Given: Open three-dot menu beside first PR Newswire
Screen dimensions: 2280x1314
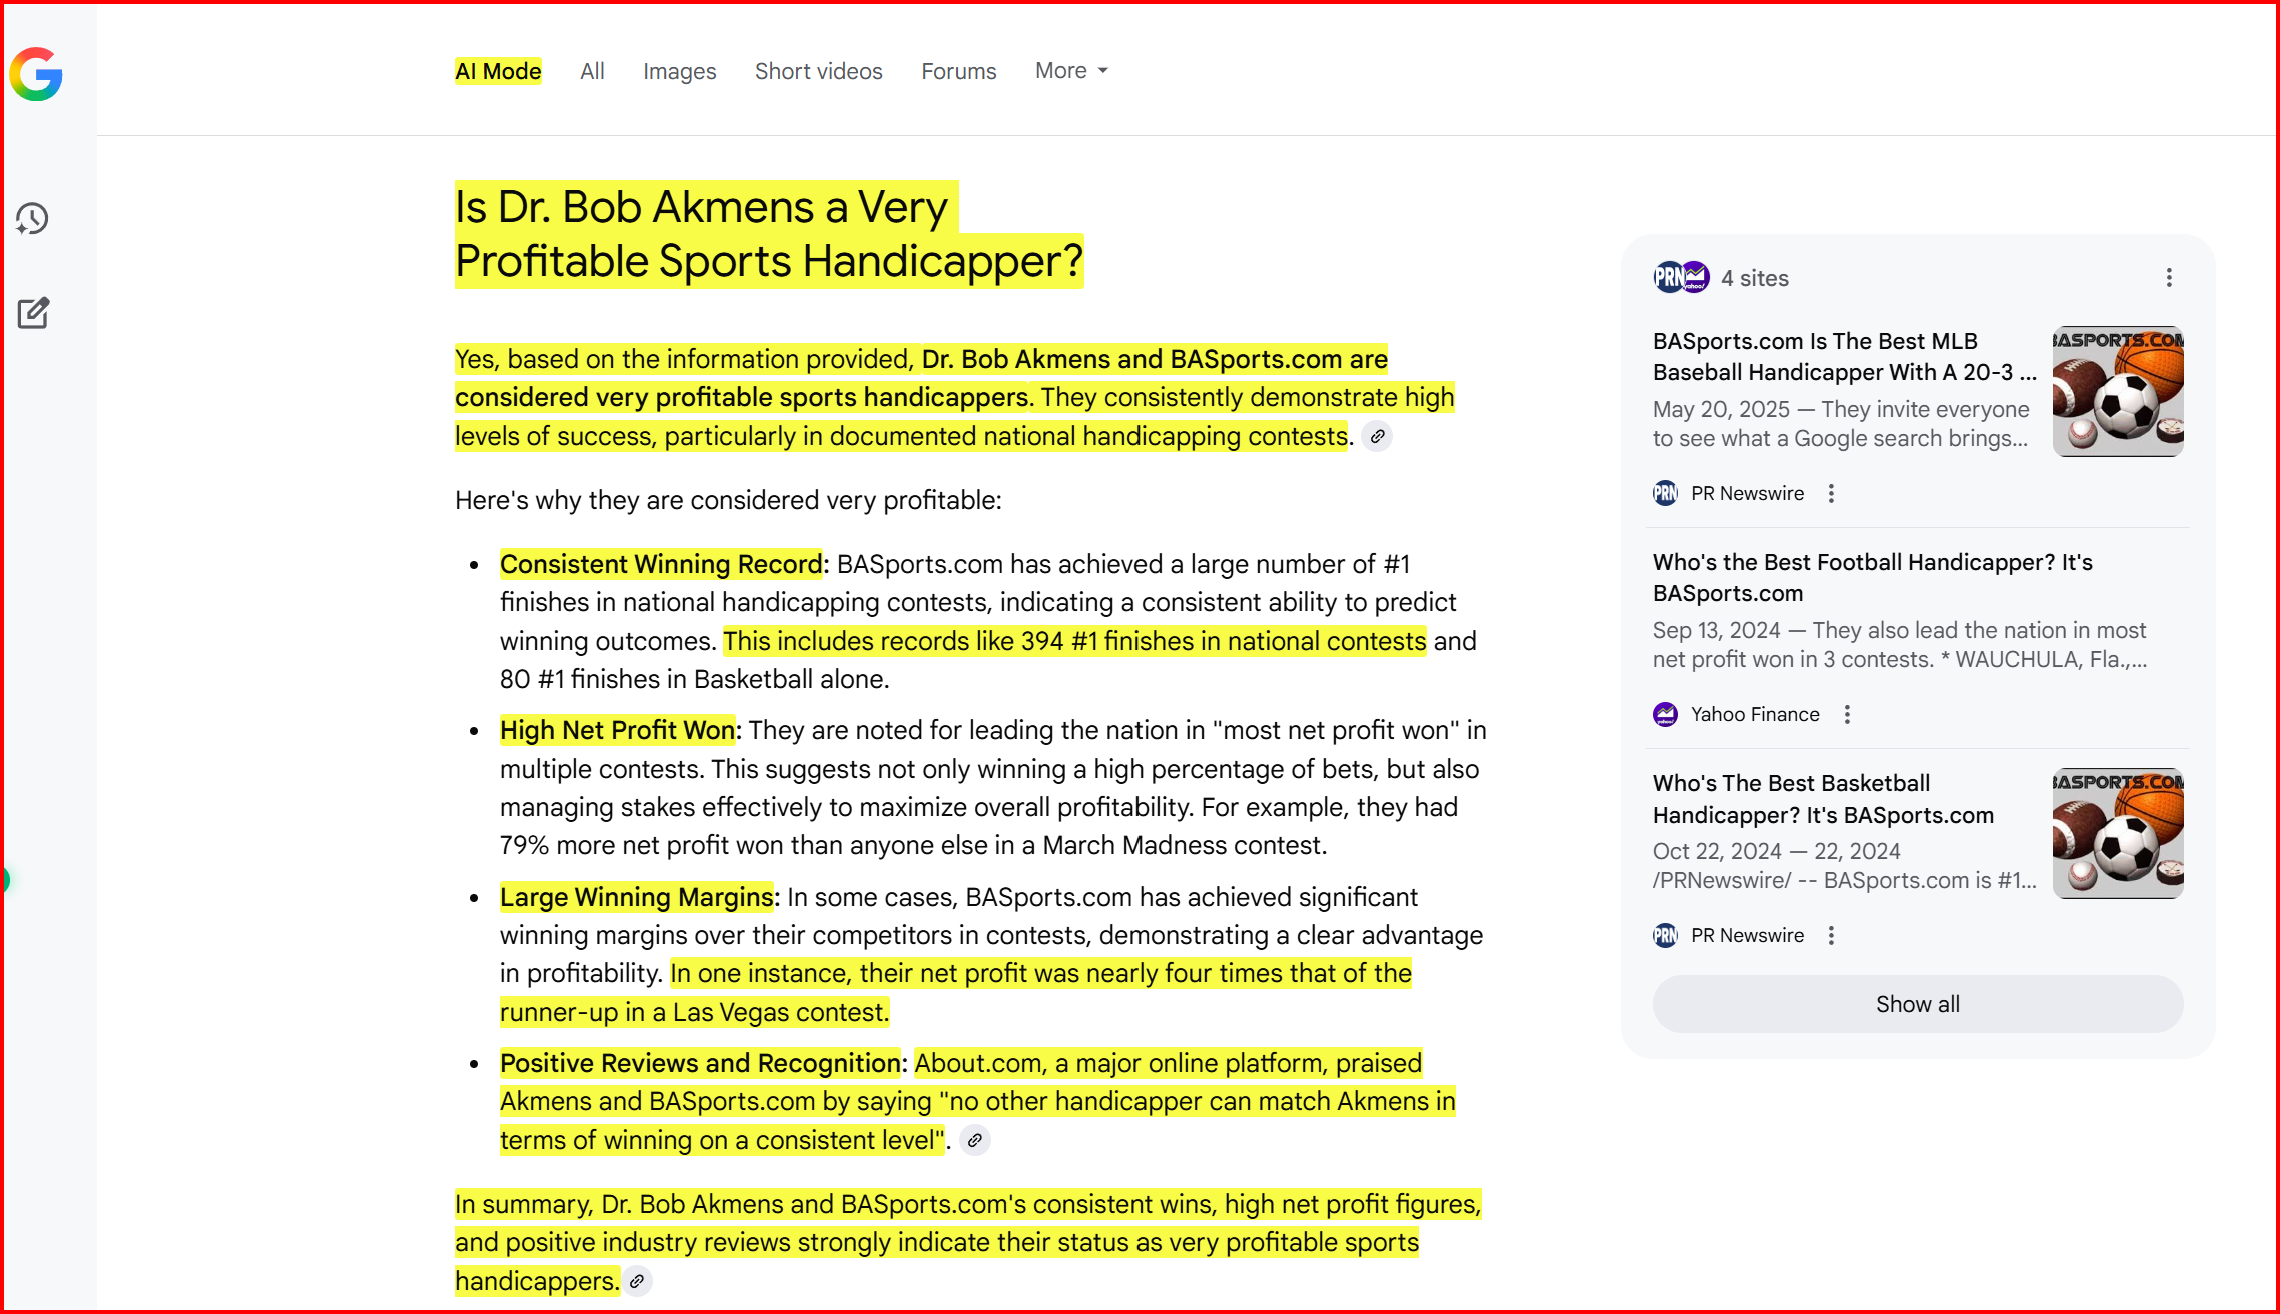Looking at the screenshot, I should (x=1831, y=493).
